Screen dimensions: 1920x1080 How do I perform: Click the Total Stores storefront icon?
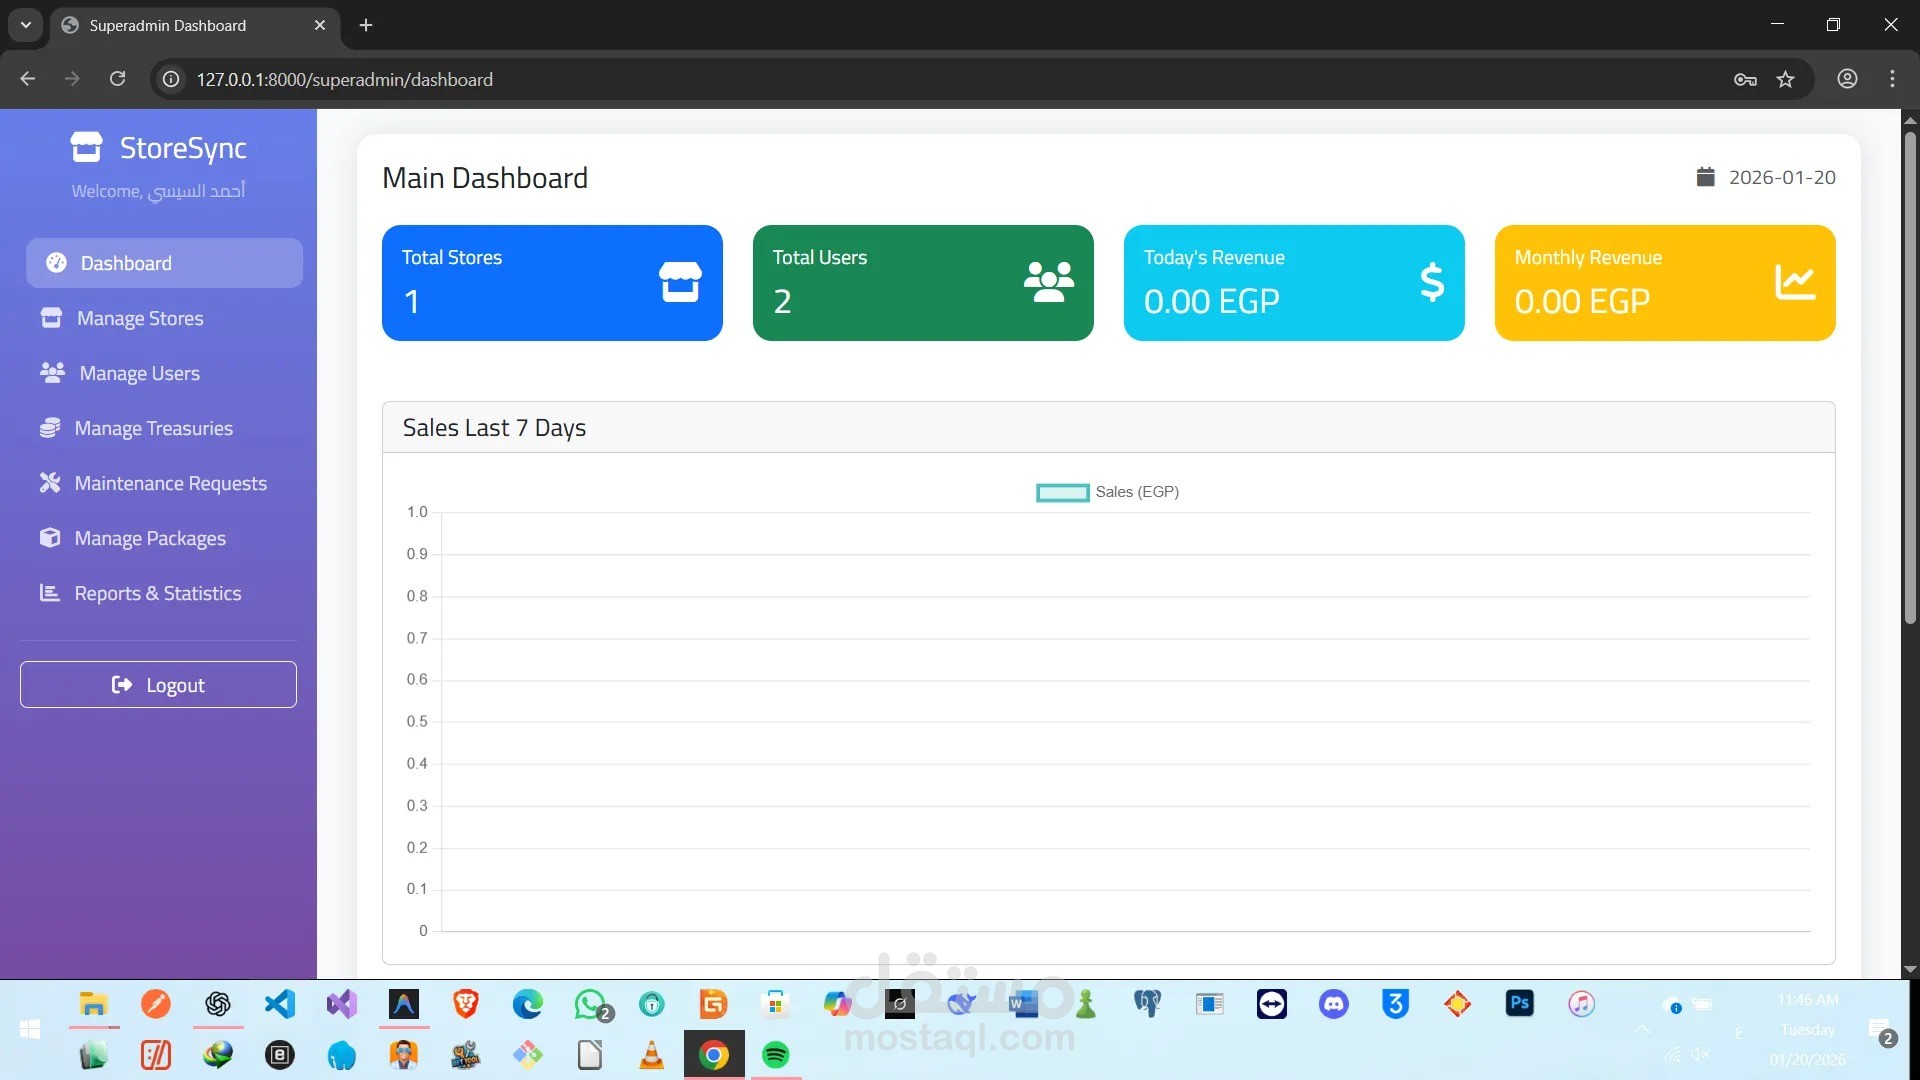pos(680,282)
